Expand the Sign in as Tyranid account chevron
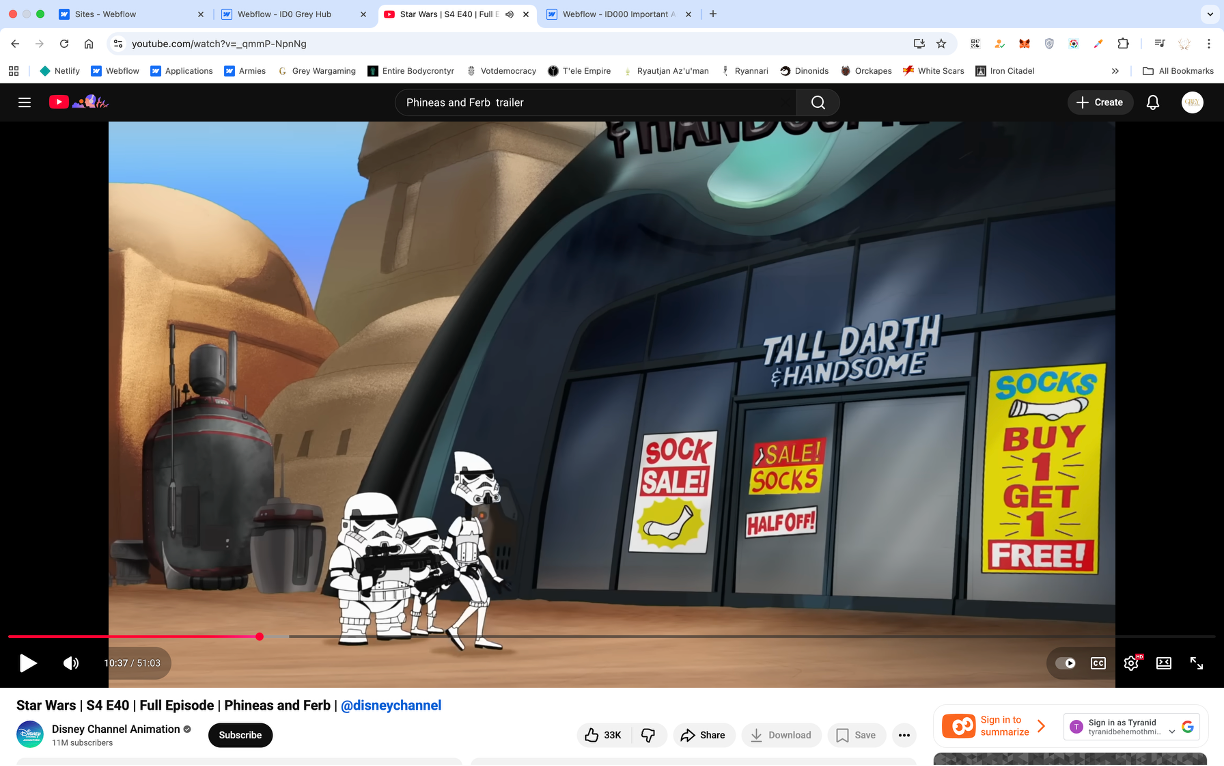Image resolution: width=1224 pixels, height=766 pixels. coord(1172,732)
